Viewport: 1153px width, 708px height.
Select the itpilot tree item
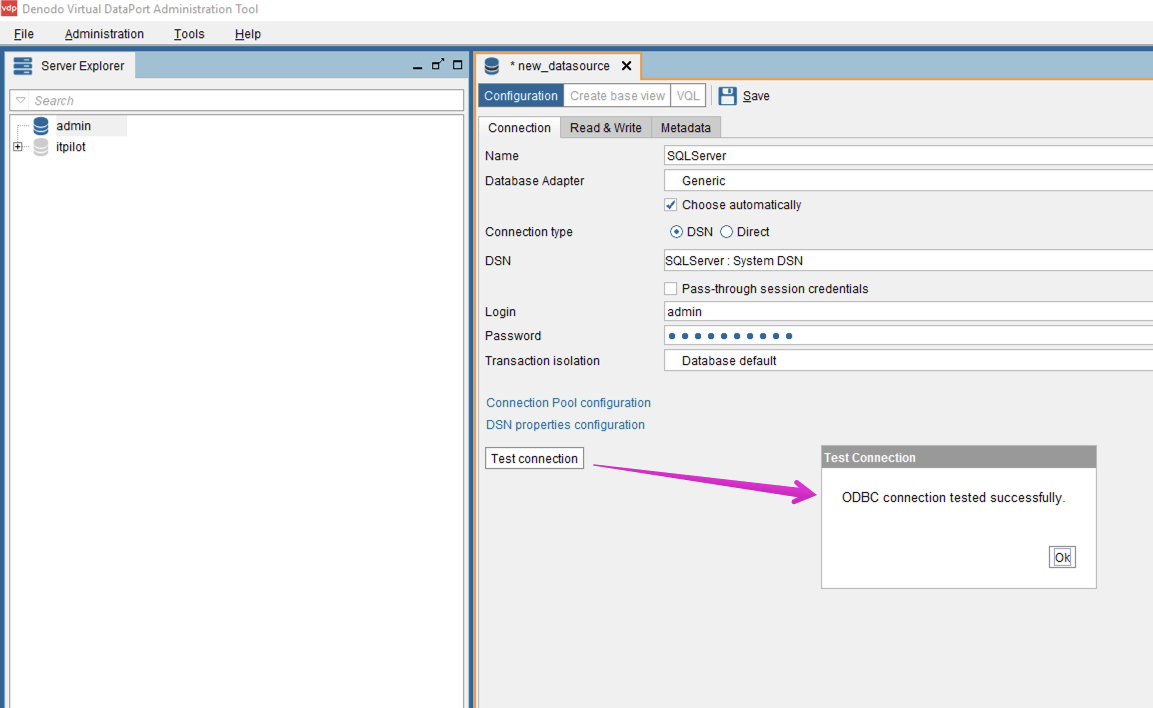click(71, 147)
